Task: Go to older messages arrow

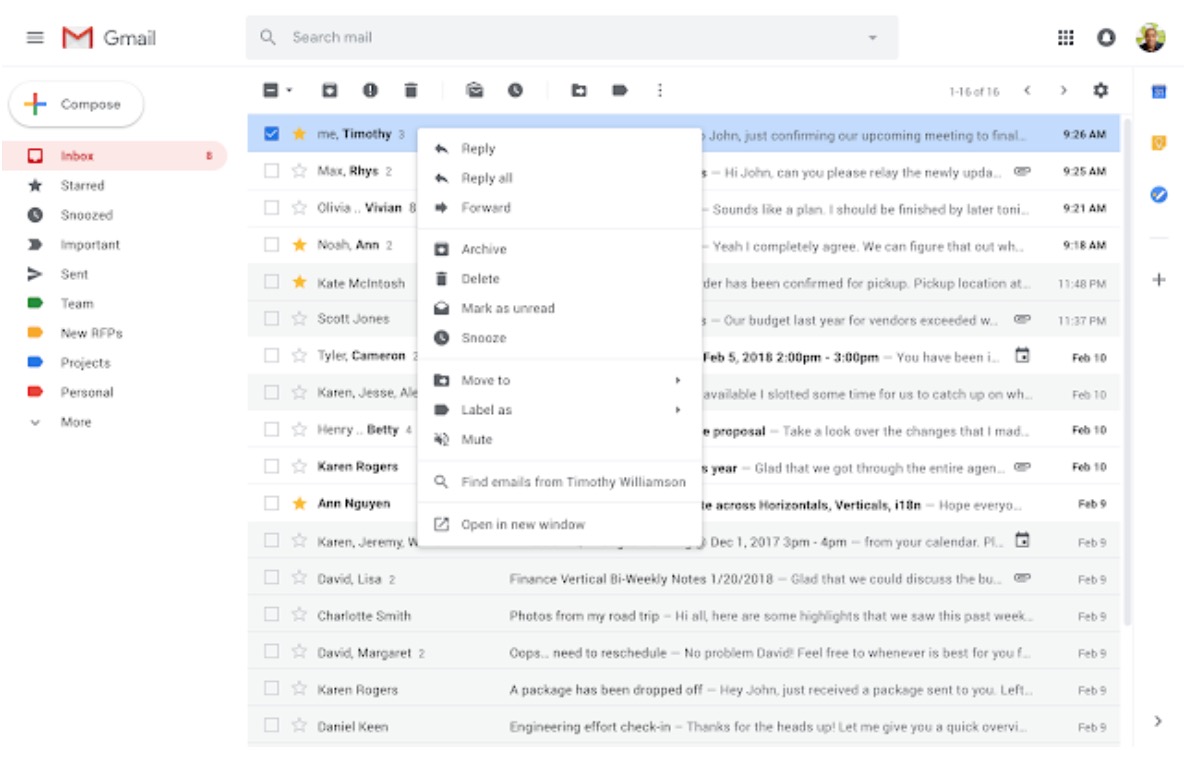Action: tap(1064, 91)
